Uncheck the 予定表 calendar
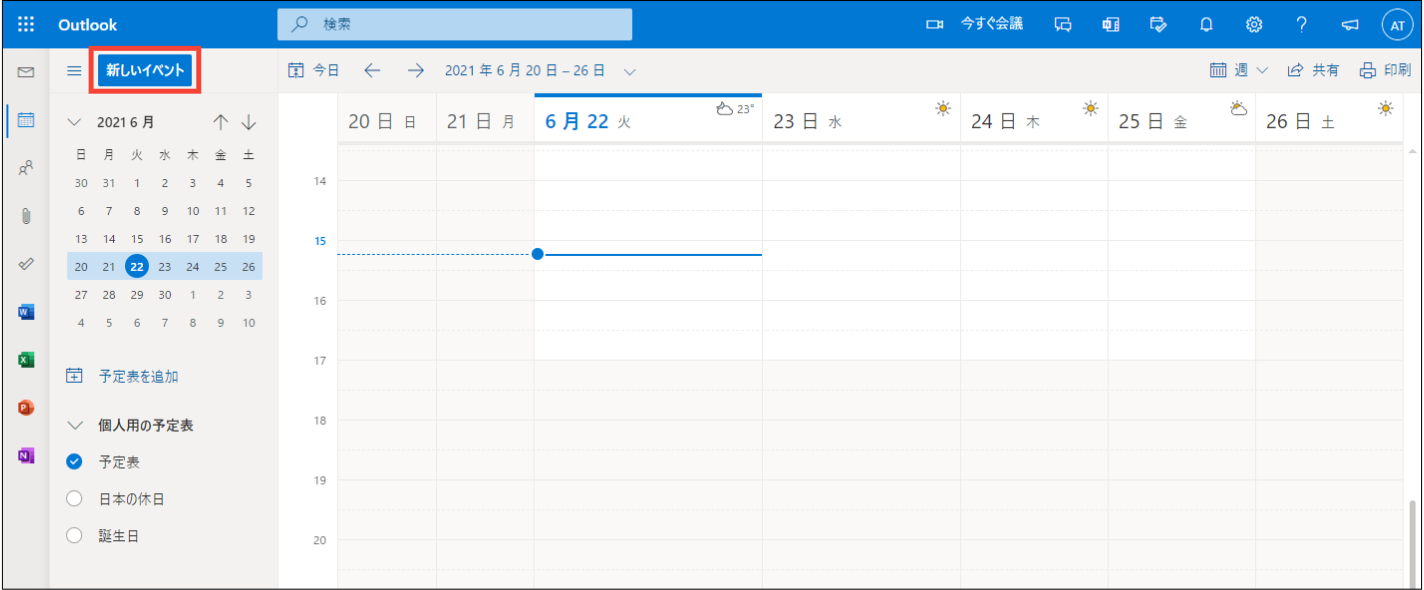The image size is (1424, 590). [x=73, y=462]
